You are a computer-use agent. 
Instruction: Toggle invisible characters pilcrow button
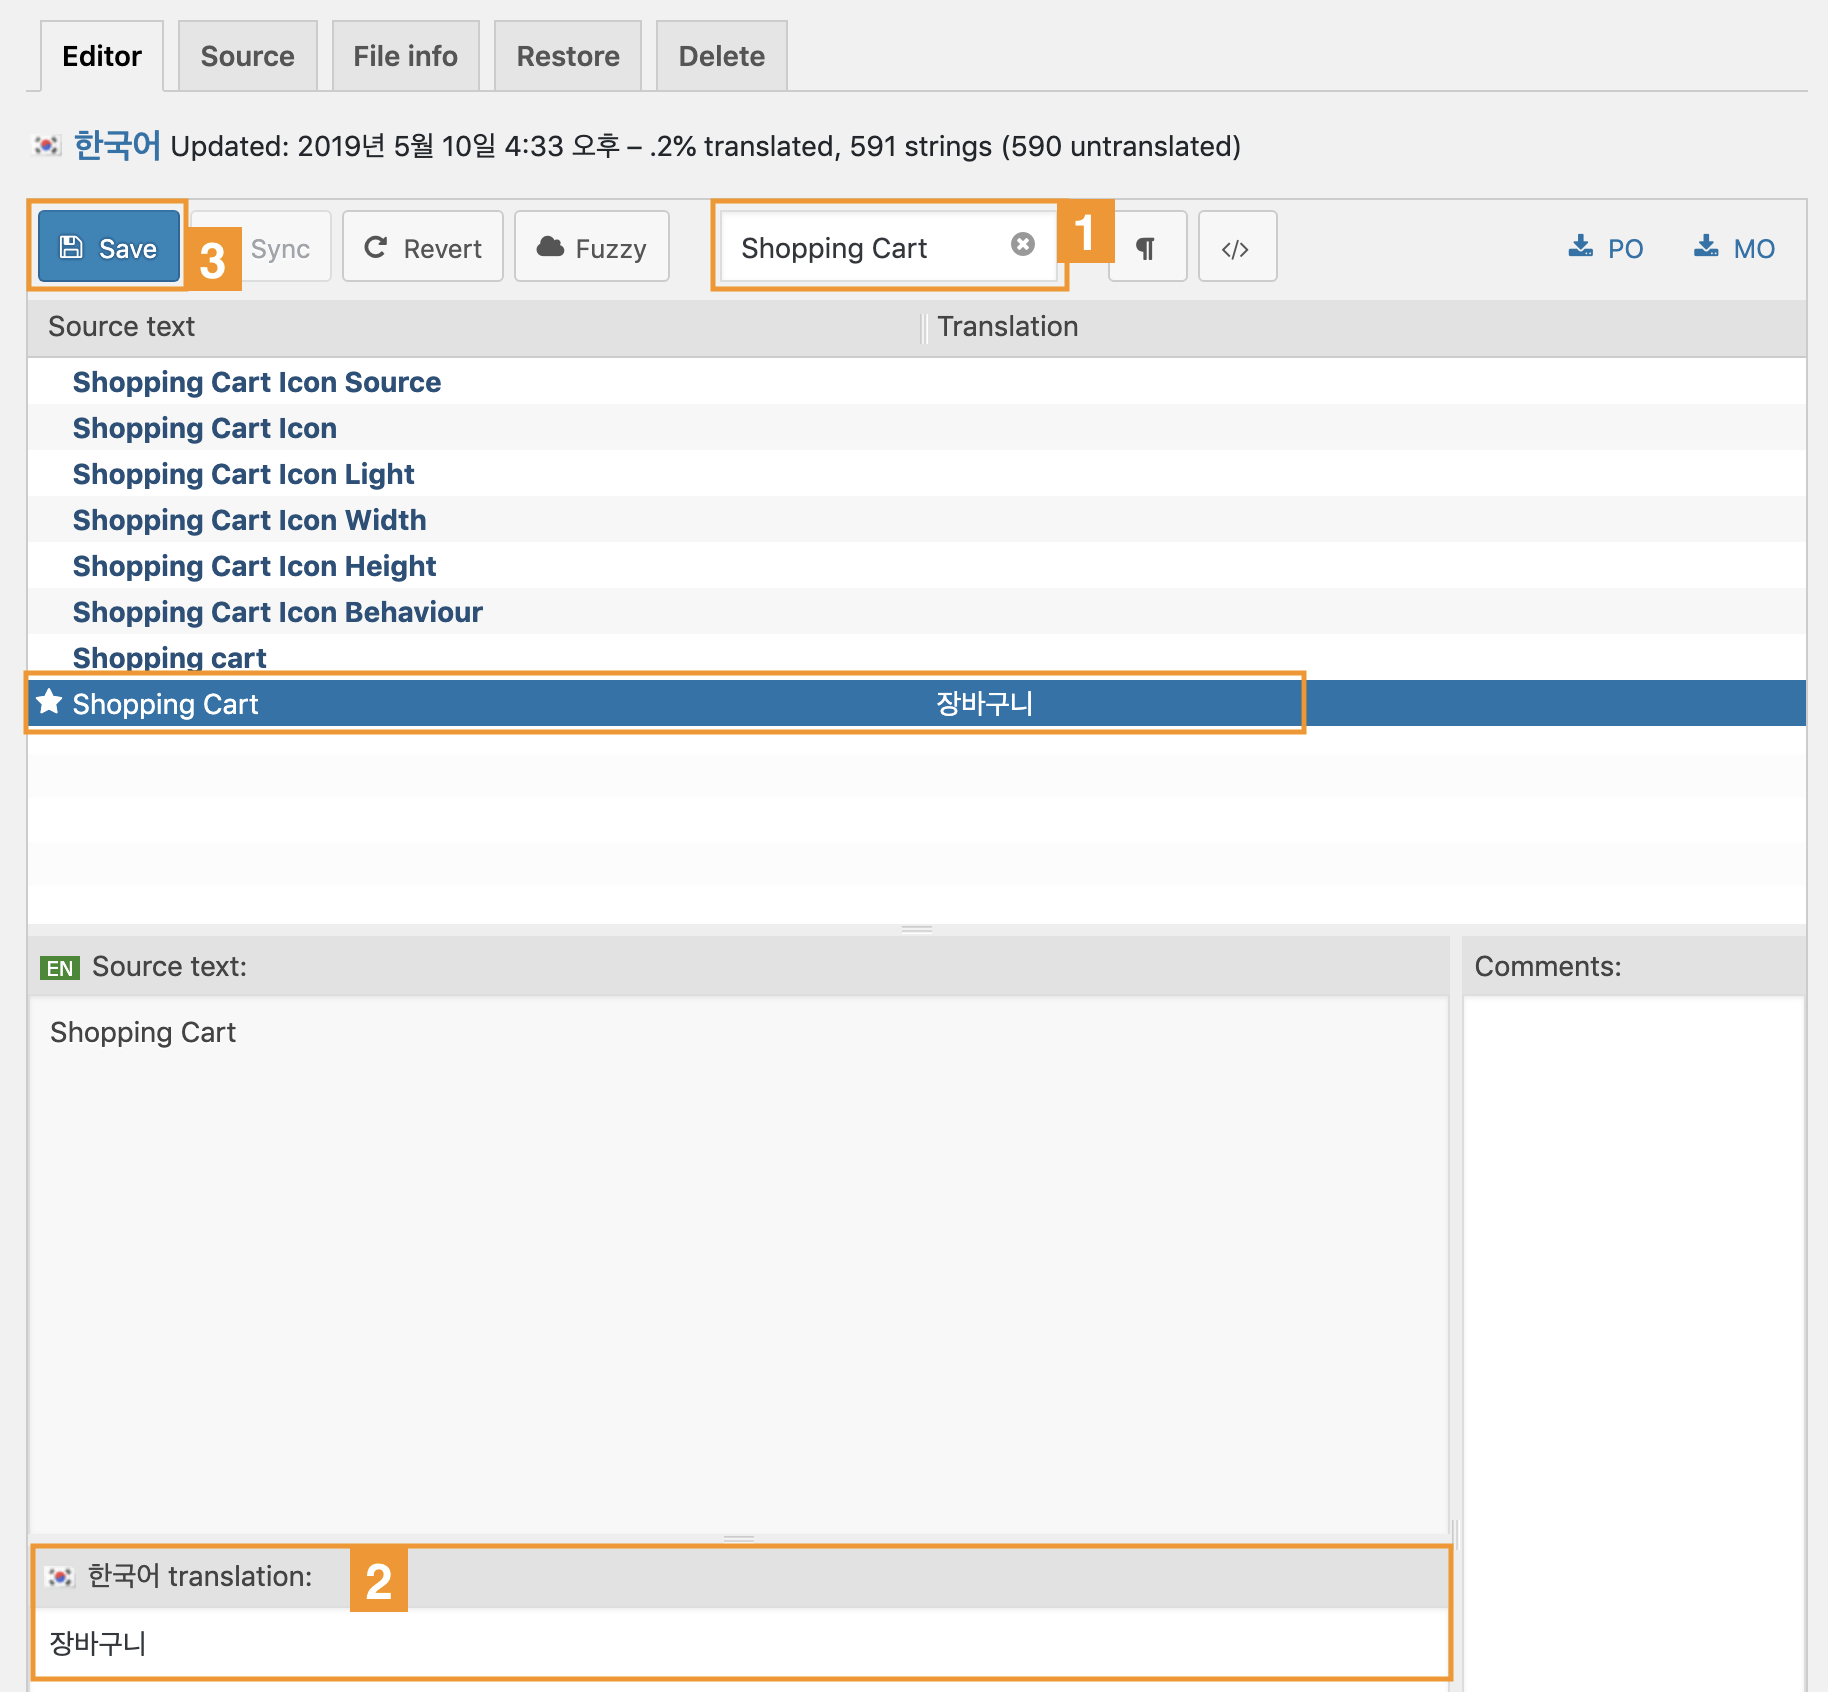point(1147,248)
